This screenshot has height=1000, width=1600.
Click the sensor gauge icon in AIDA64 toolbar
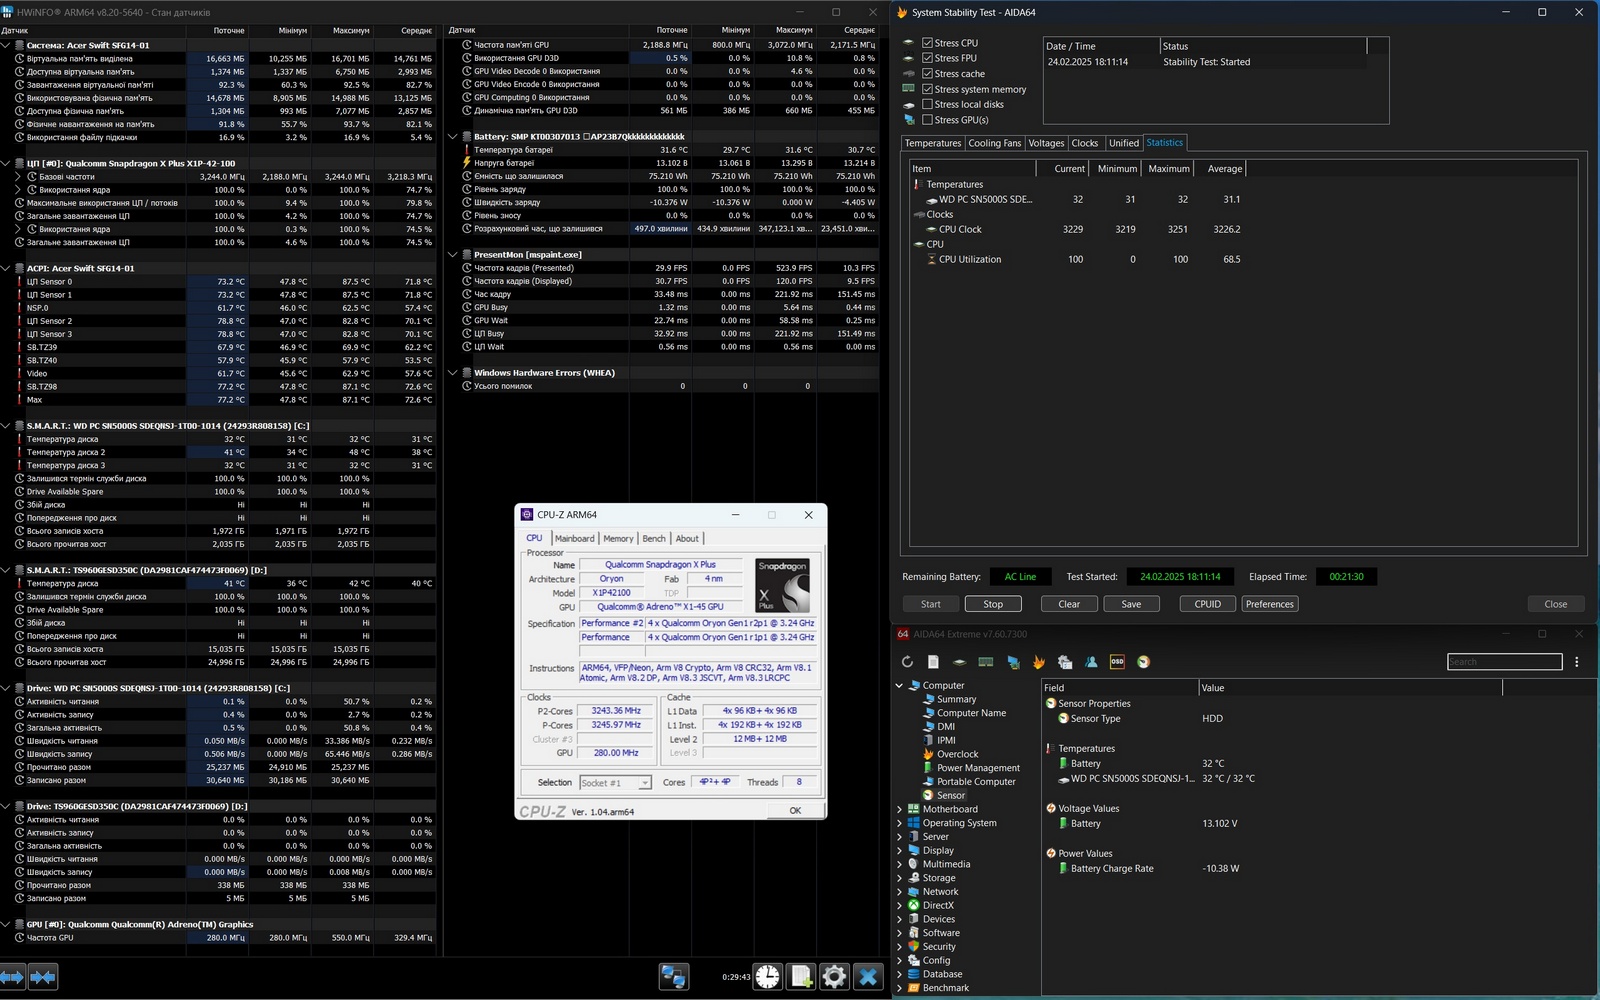point(1143,662)
